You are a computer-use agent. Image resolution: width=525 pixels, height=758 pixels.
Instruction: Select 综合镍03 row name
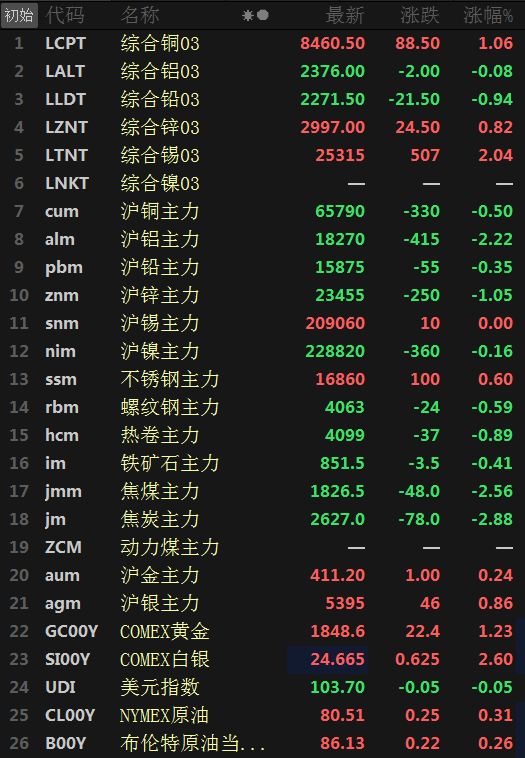(160, 184)
